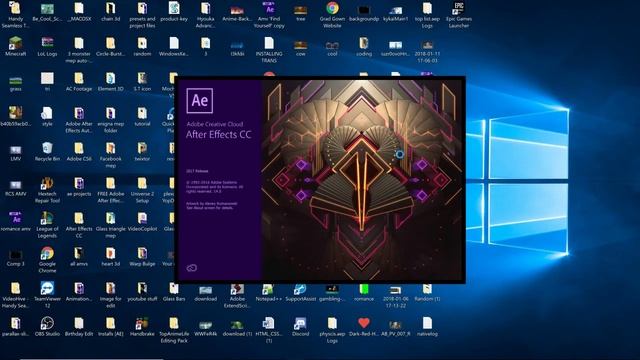640x360 pixels.
Task: Open the Minecraft desktop shortcut
Action: [16, 46]
